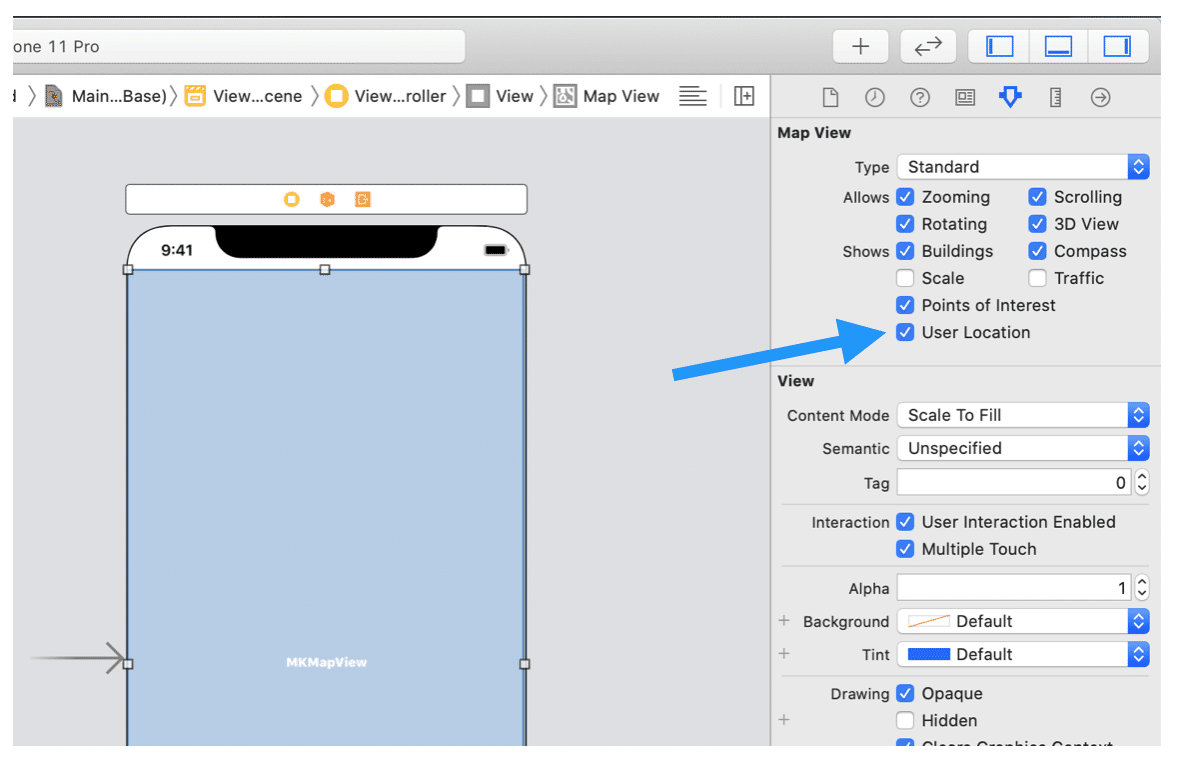The image size is (1178, 760).
Task: Click the View square icon in breadcrumb
Action: (x=478, y=96)
